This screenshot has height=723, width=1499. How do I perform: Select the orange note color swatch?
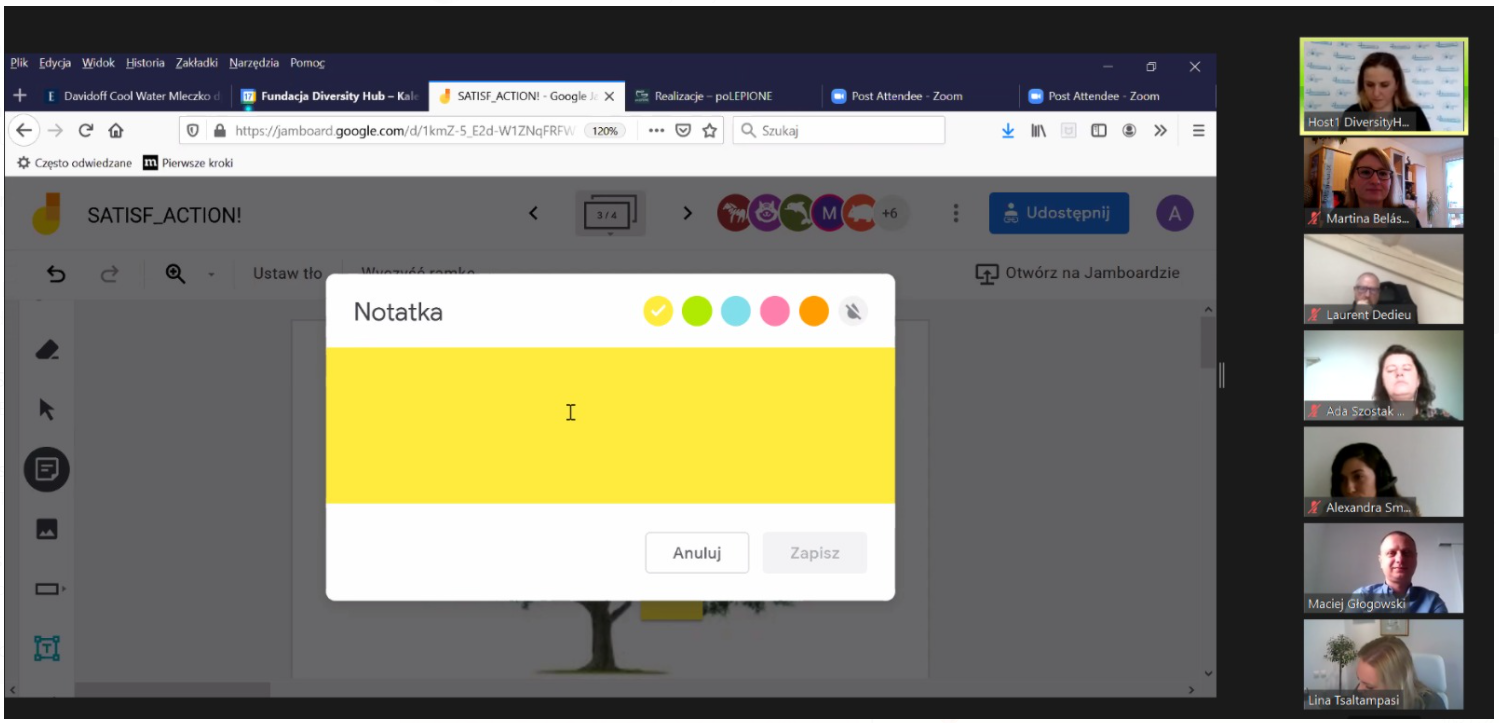tap(814, 312)
